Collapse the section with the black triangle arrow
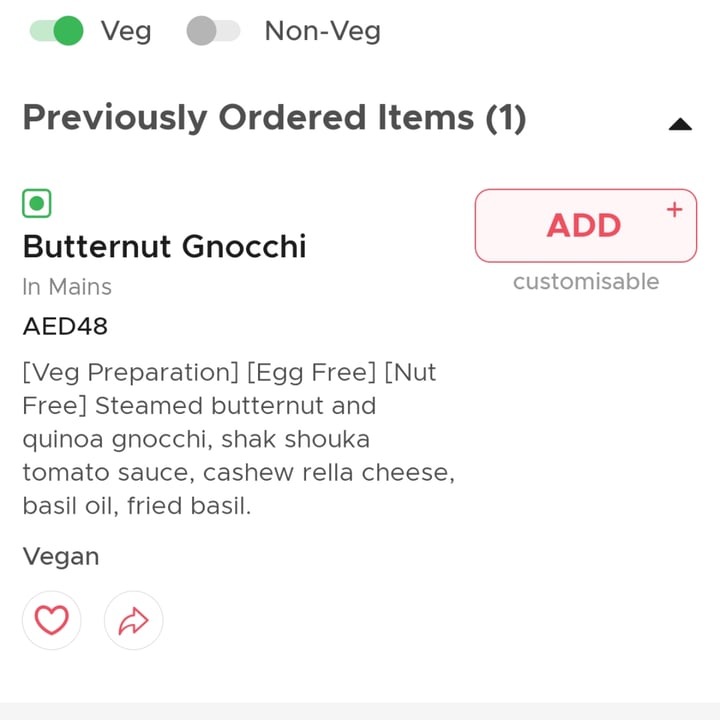720x720 pixels. coord(680,124)
